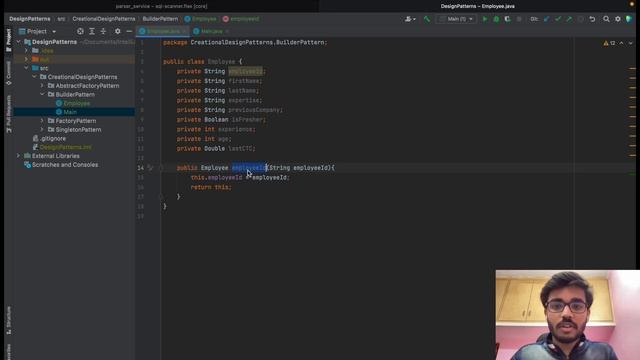Click DesignPatterns breadcrumb in navigation bar
The height and width of the screenshot is (360, 640).
point(30,19)
